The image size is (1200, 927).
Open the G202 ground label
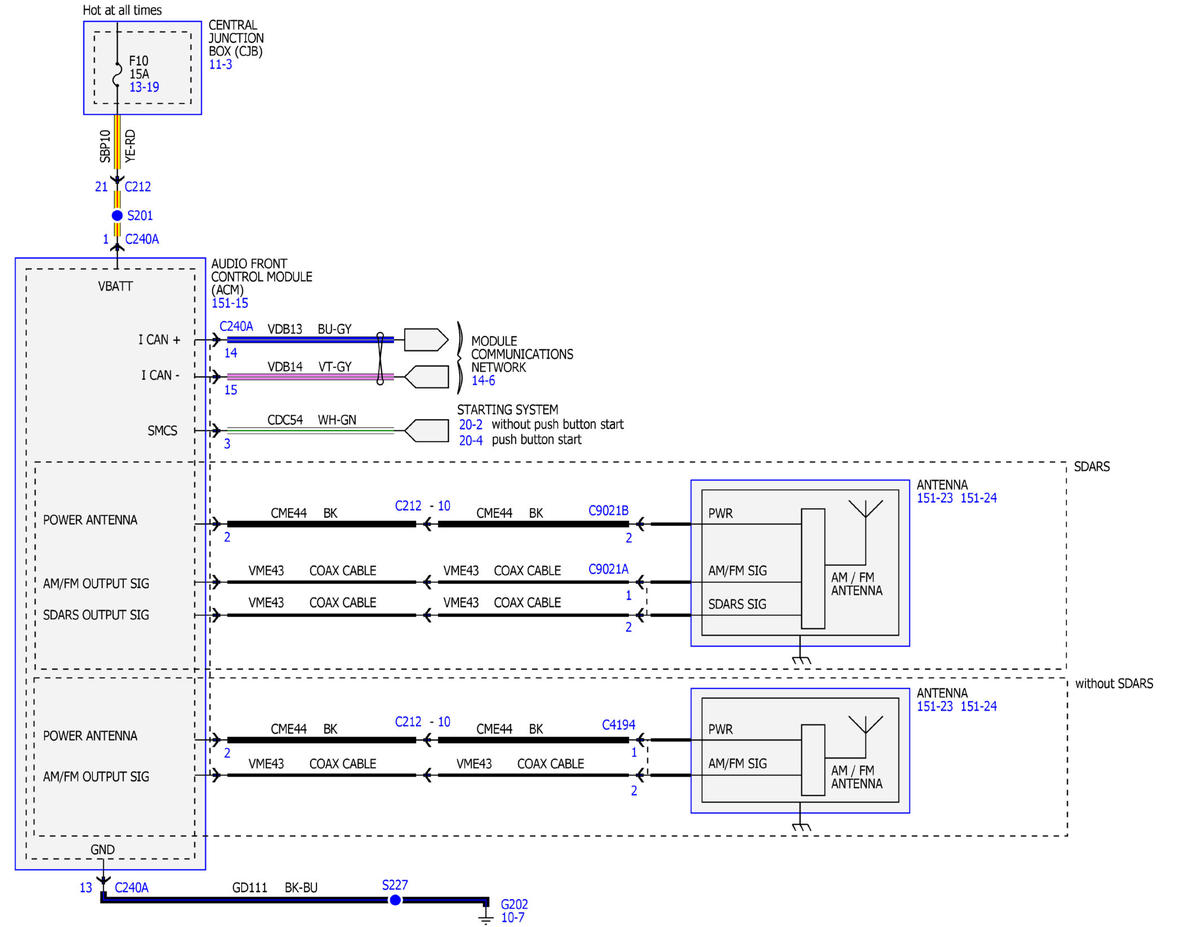pyautogui.click(x=514, y=903)
